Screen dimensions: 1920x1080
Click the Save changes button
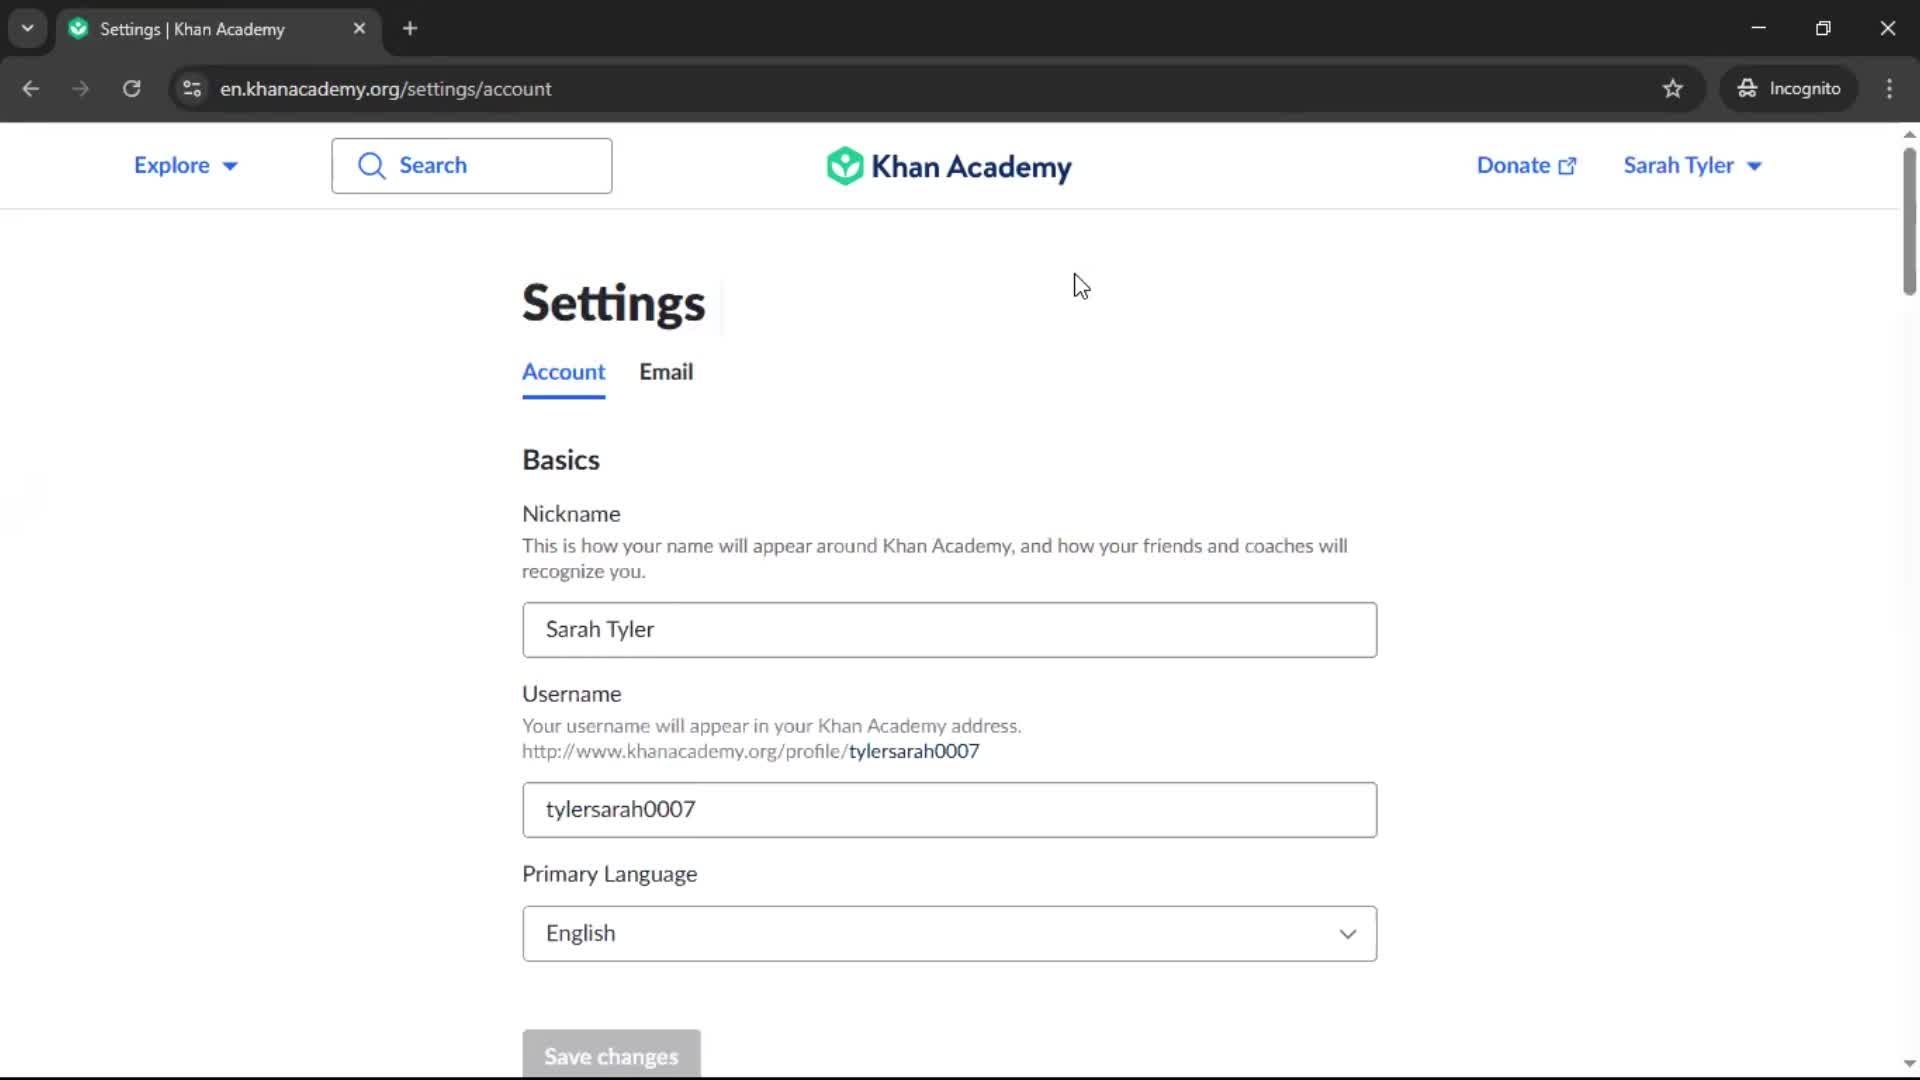(611, 1055)
